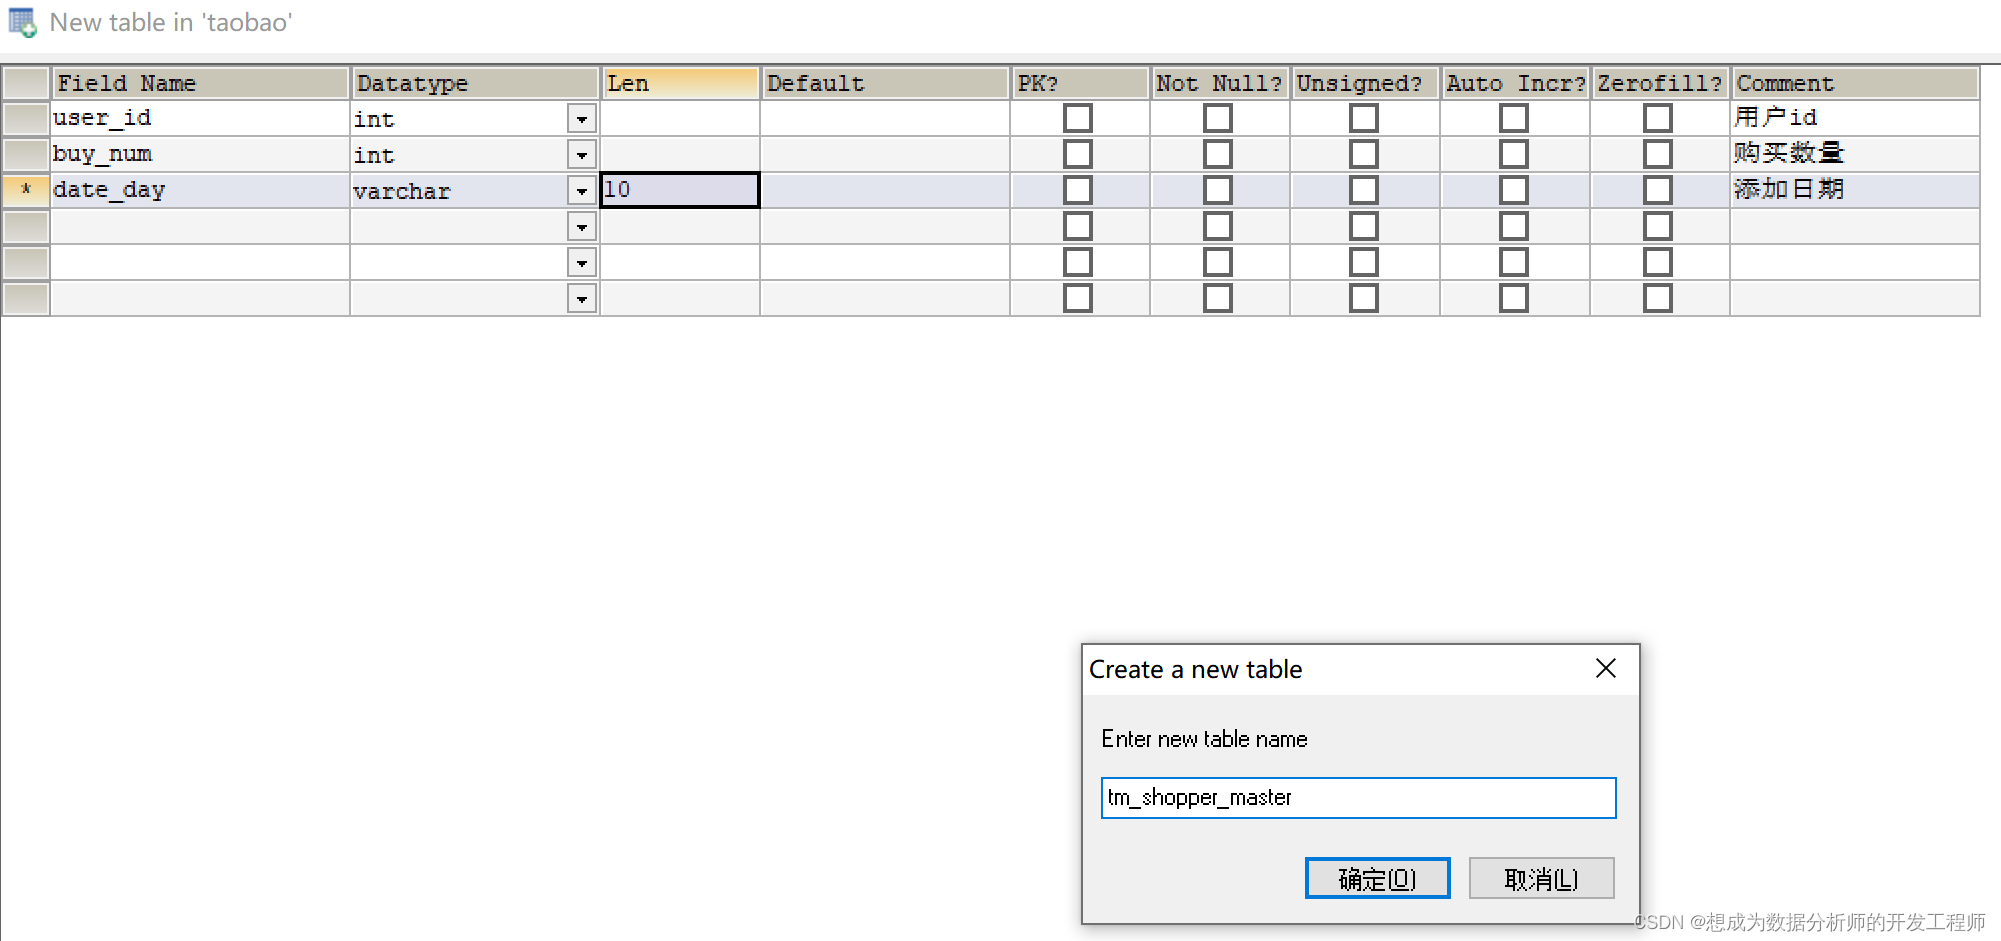The image size is (2001, 941).
Task: Check Not Null for buy_num row
Action: [1218, 154]
